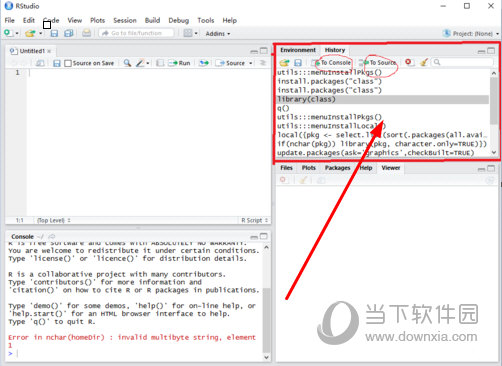Minimize the source editor pane
Image resolution: width=502 pixels, height=366 pixels.
coord(254,51)
